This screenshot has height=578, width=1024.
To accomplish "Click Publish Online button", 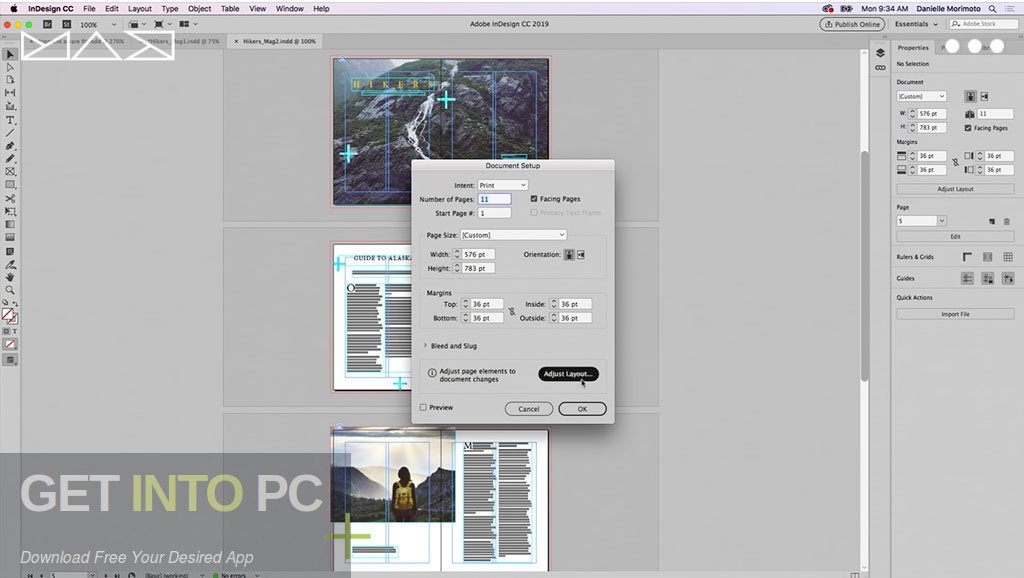I will point(852,24).
